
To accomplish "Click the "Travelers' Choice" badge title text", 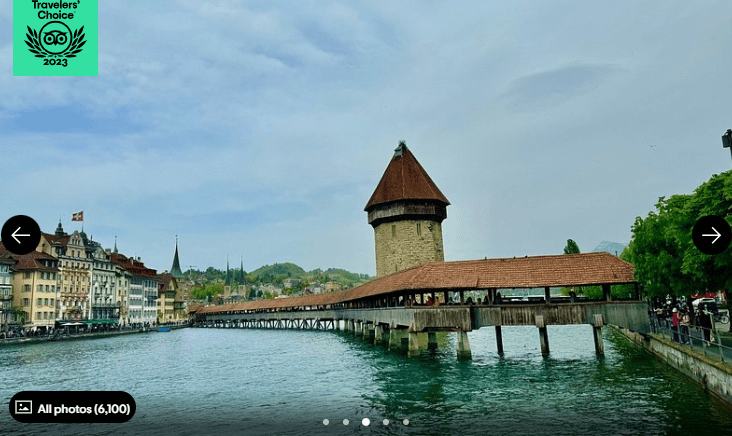I will tap(55, 10).
